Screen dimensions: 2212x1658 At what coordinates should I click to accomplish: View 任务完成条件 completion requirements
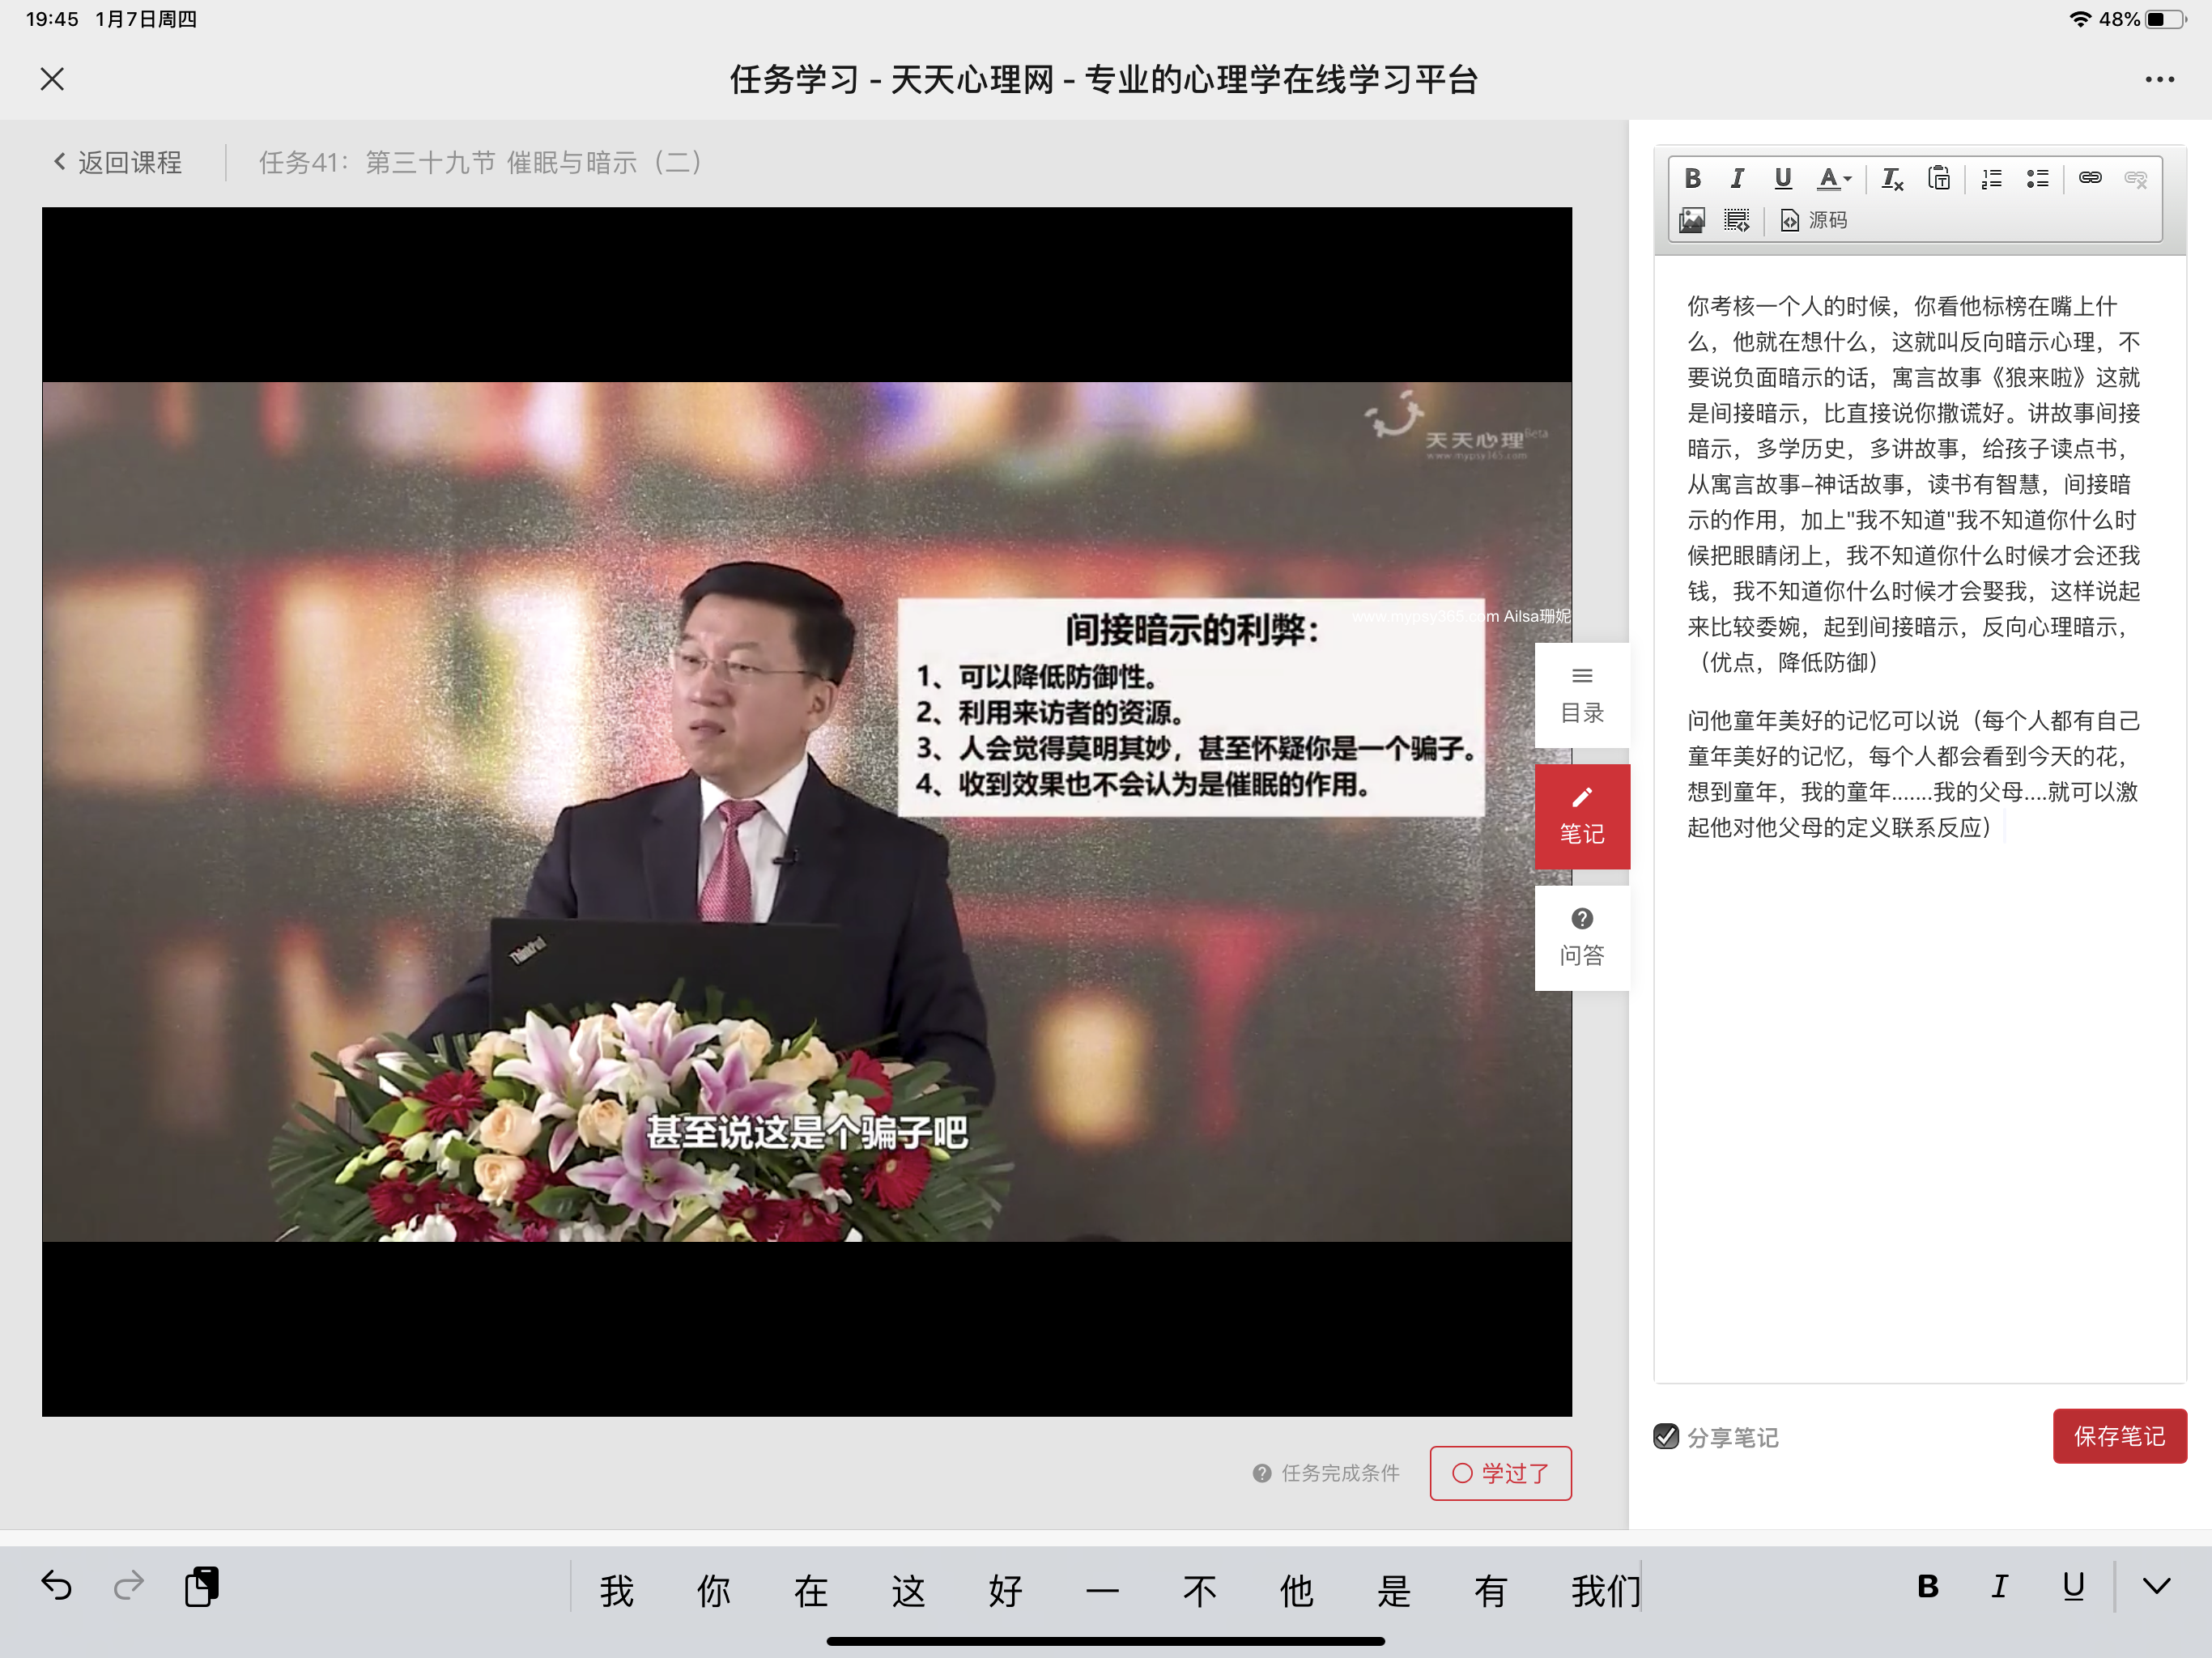1326,1473
